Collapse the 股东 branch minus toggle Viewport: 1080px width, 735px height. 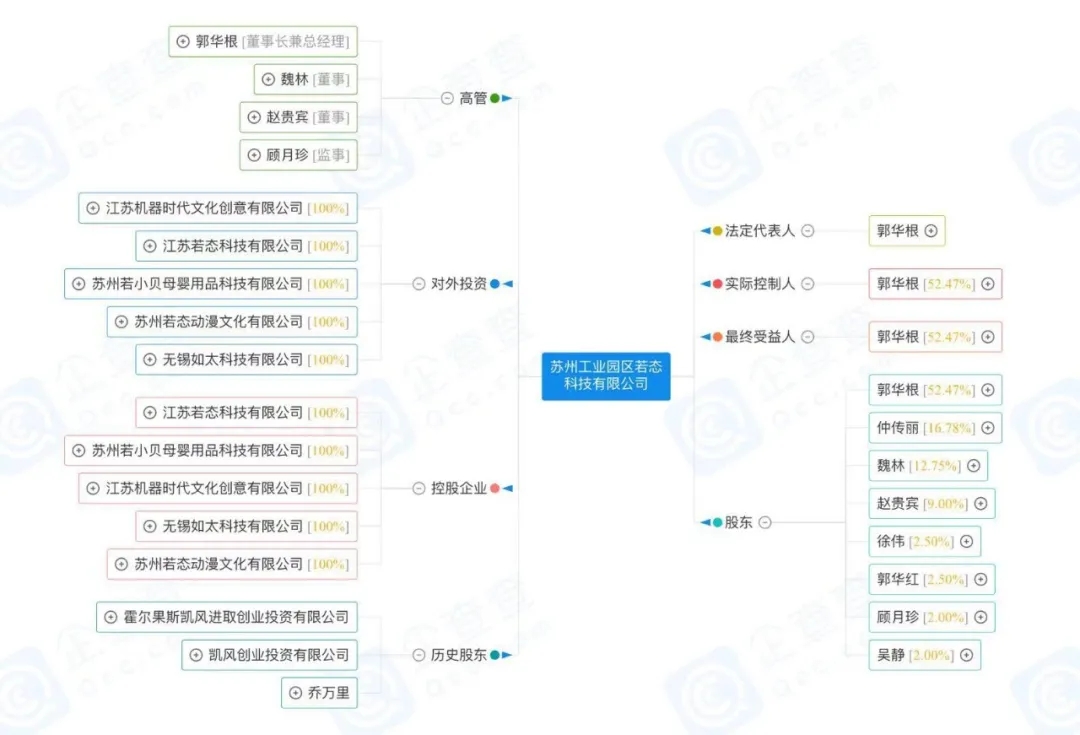[x=765, y=522]
